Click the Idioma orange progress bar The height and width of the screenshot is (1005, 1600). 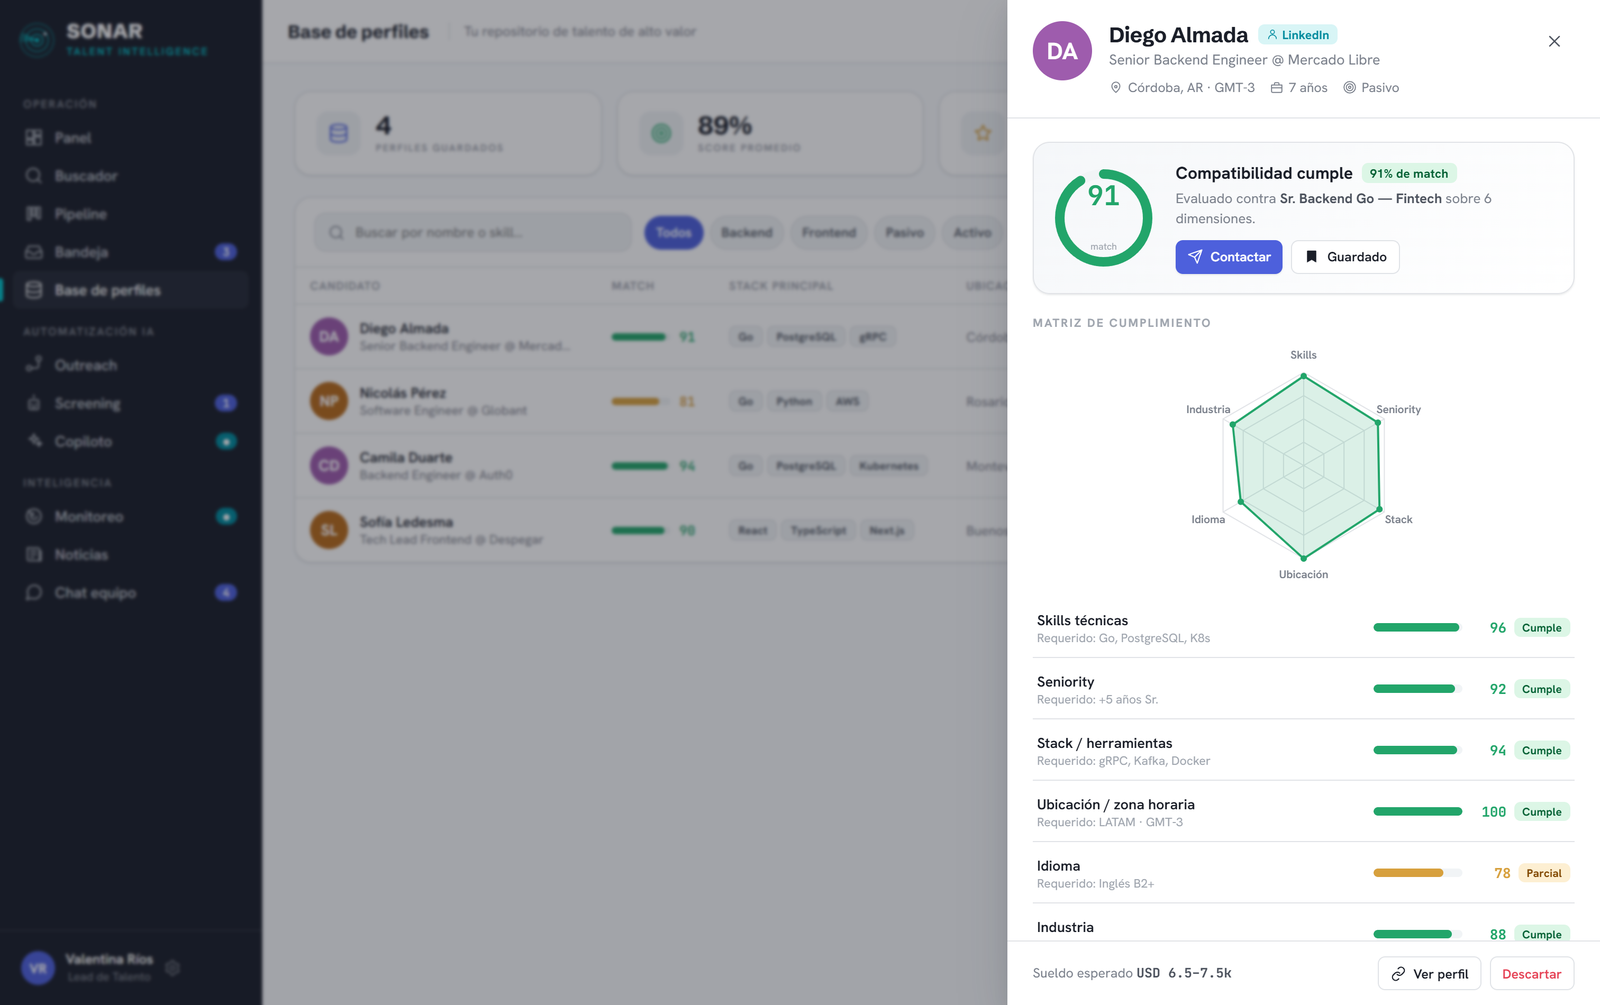[x=1417, y=873]
